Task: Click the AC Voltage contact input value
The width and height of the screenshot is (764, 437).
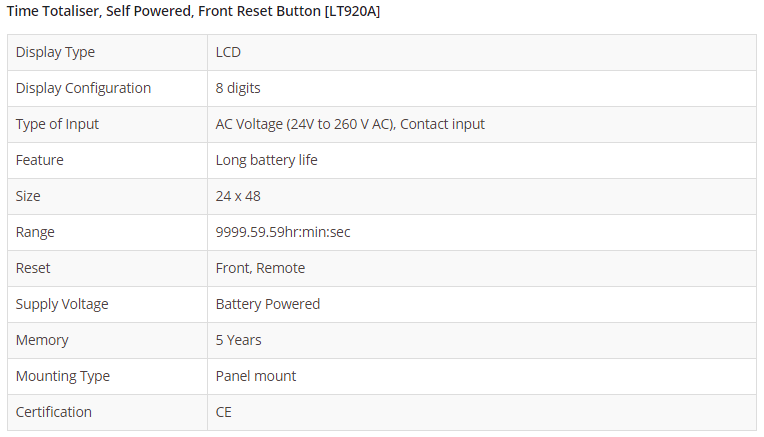Action: point(350,124)
